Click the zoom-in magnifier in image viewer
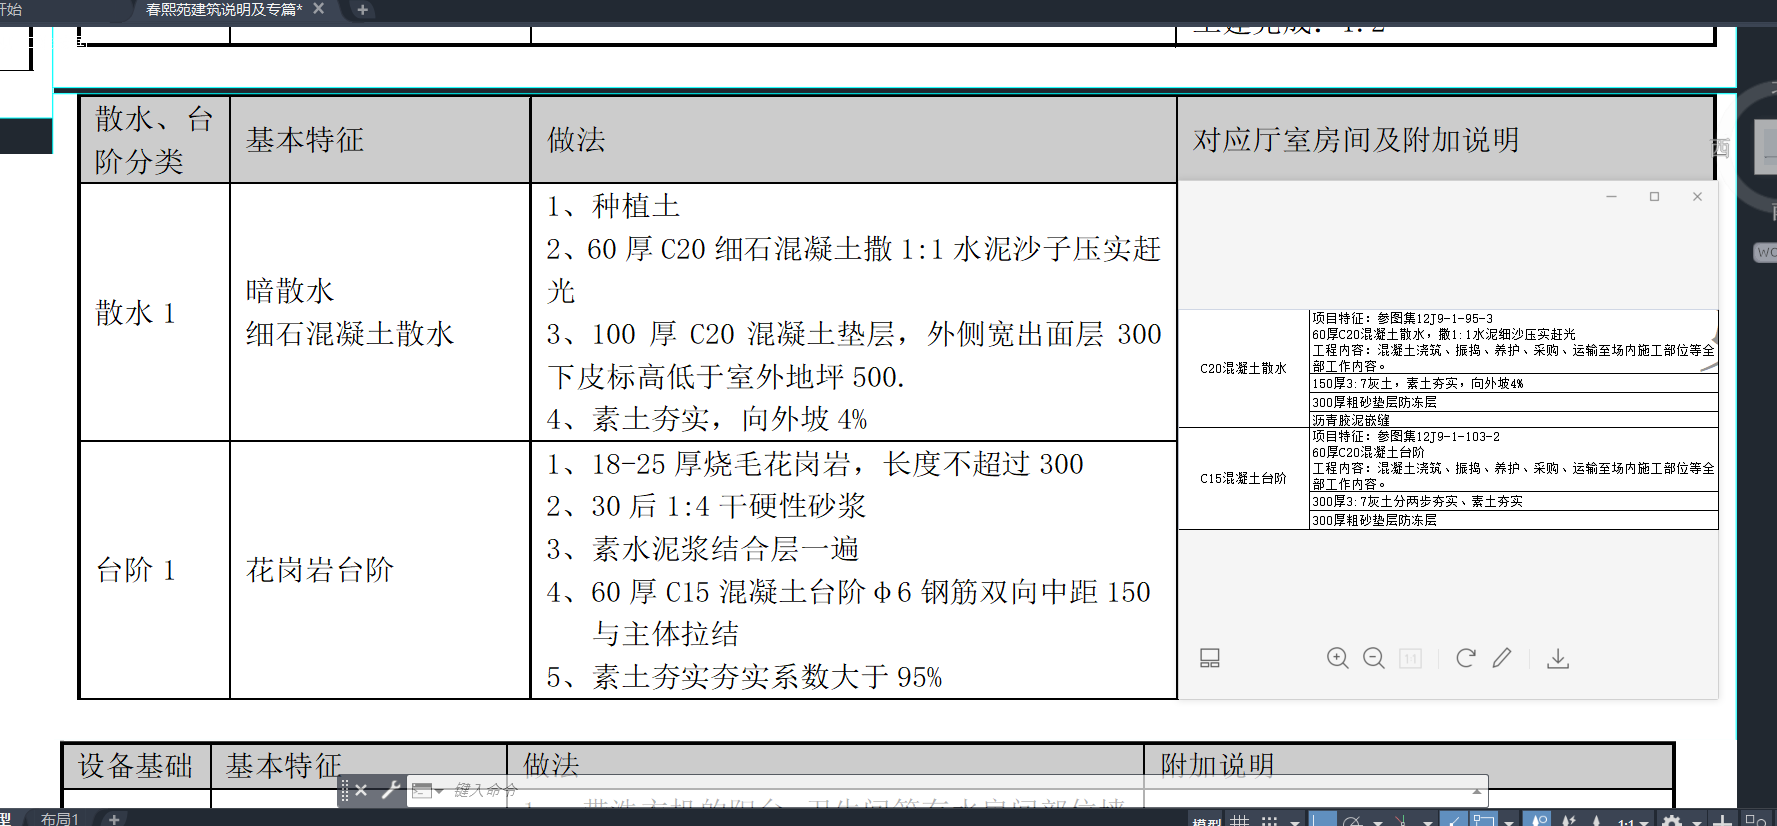This screenshot has width=1777, height=826. tap(1337, 658)
